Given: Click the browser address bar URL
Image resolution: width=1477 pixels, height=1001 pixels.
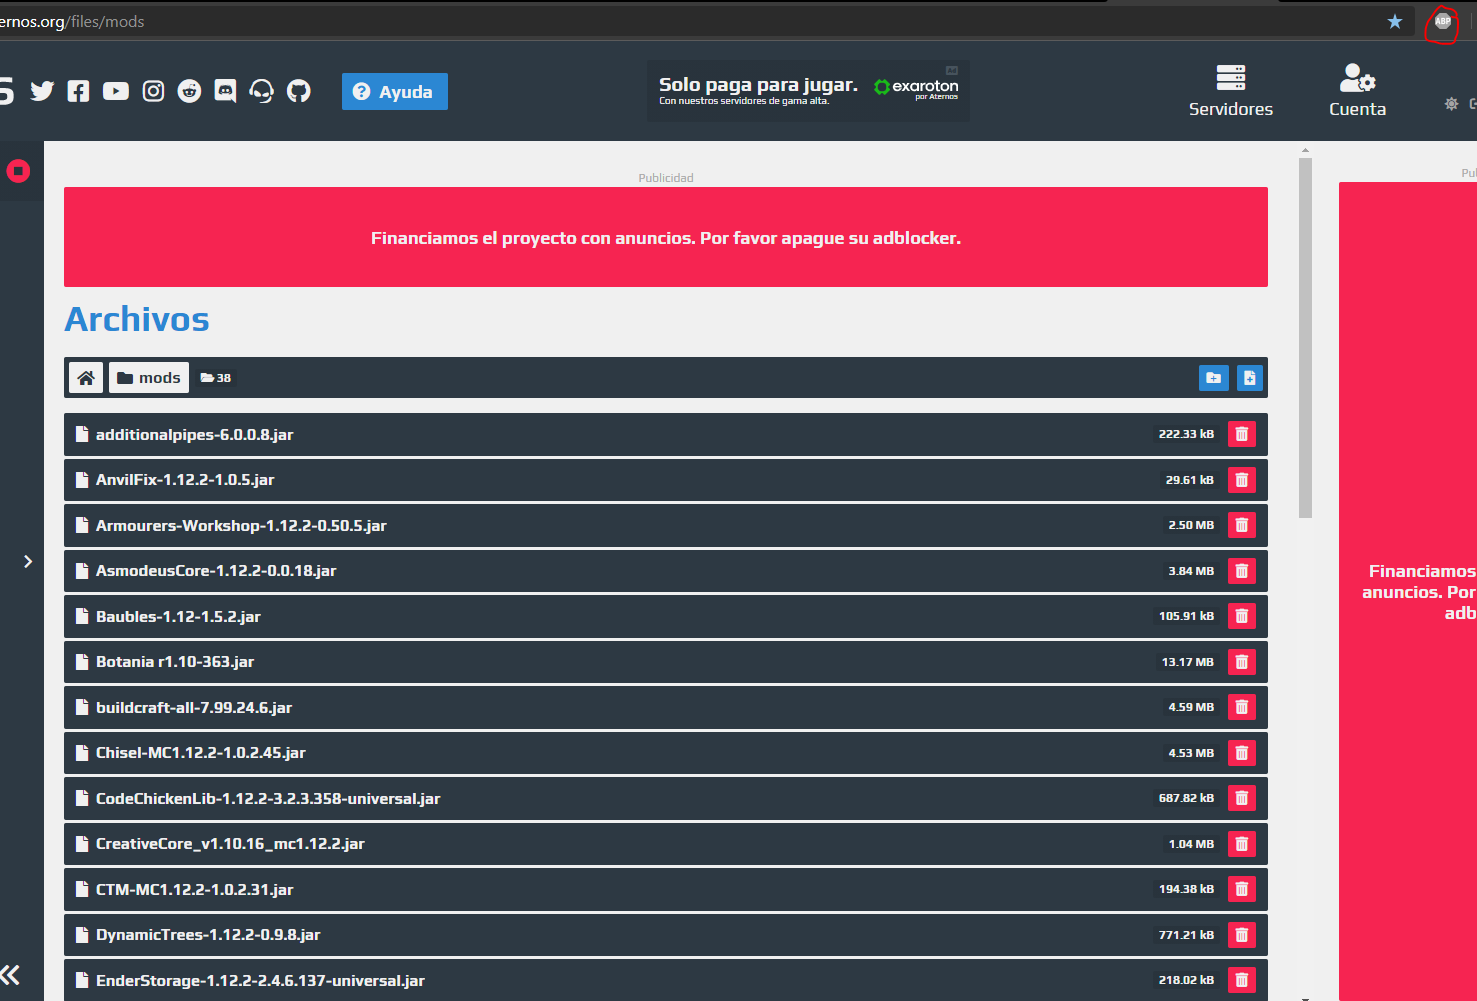Looking at the screenshot, I should (x=72, y=21).
